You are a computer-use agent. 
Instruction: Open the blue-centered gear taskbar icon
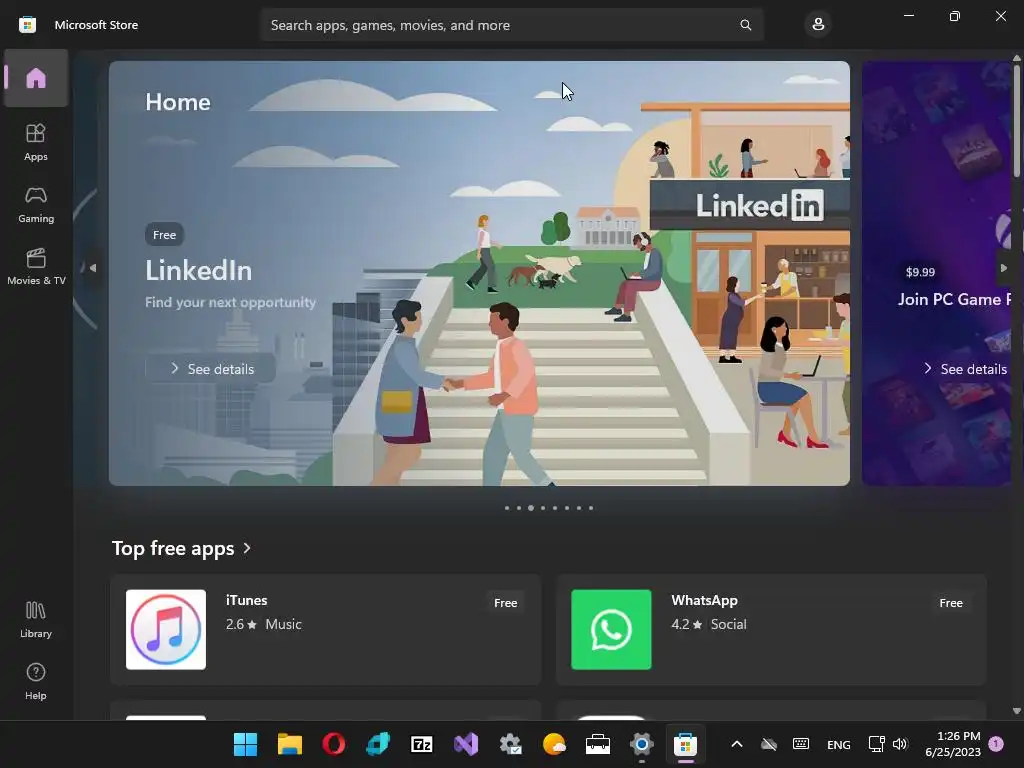(642, 744)
